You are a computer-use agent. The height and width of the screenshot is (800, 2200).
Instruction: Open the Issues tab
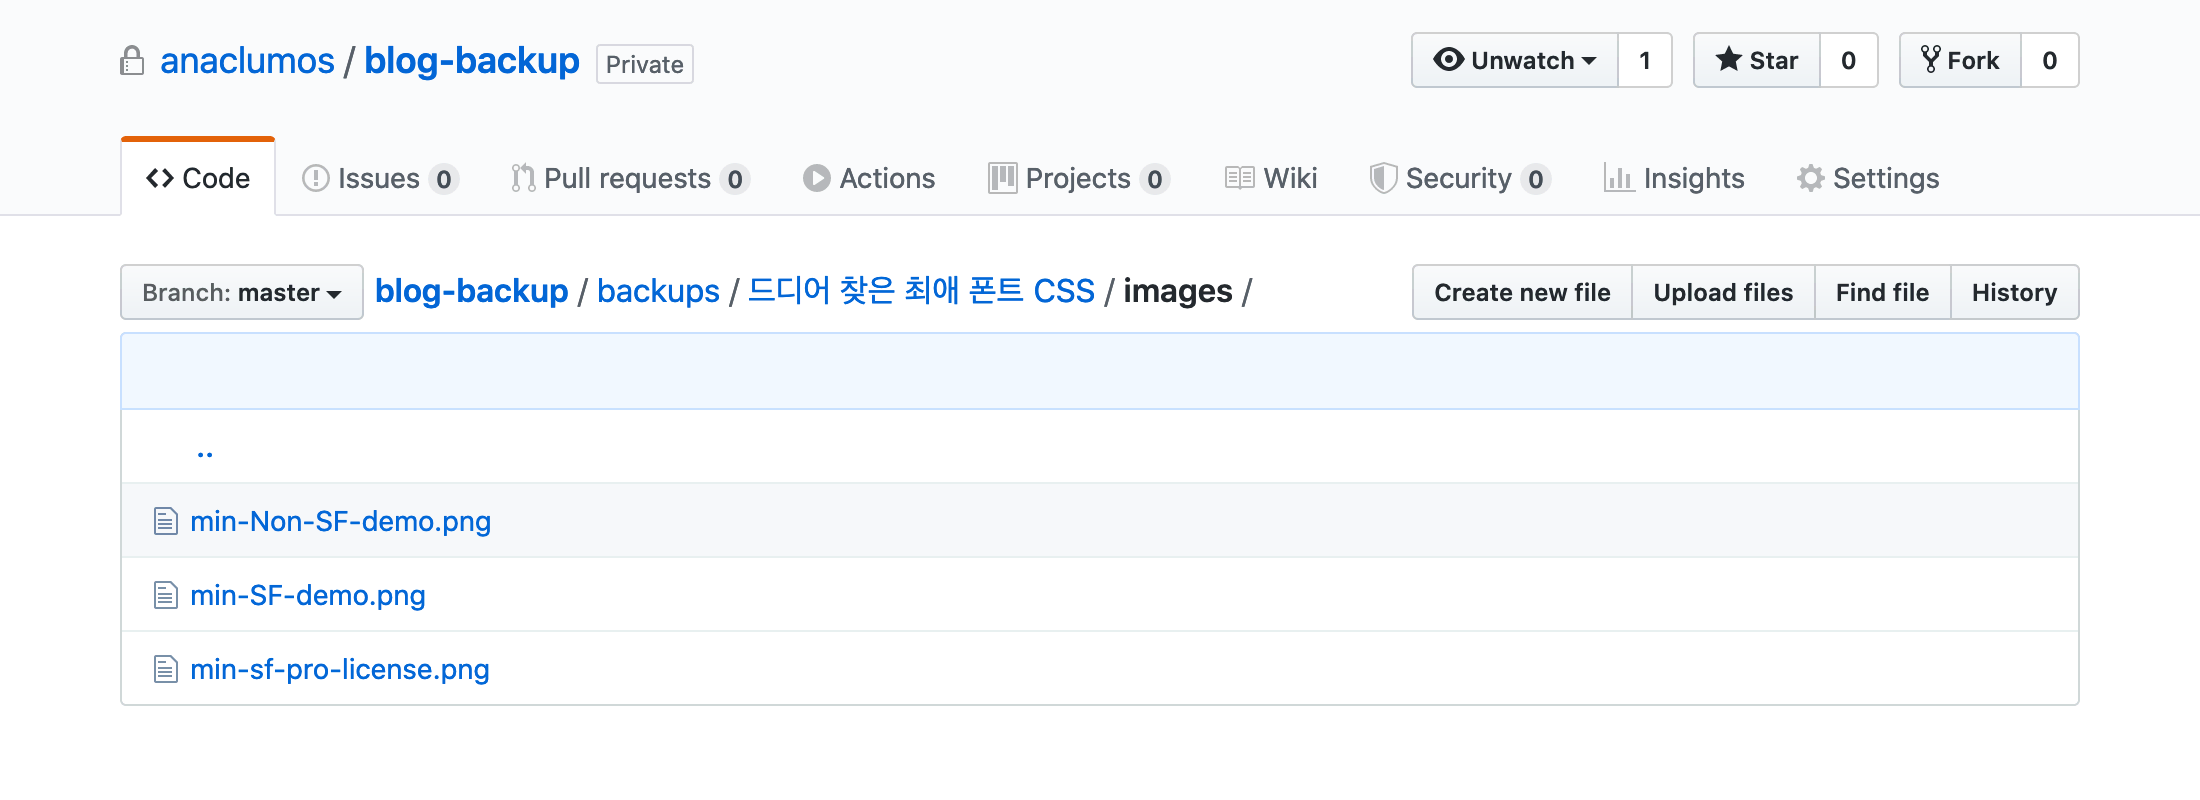(x=378, y=178)
